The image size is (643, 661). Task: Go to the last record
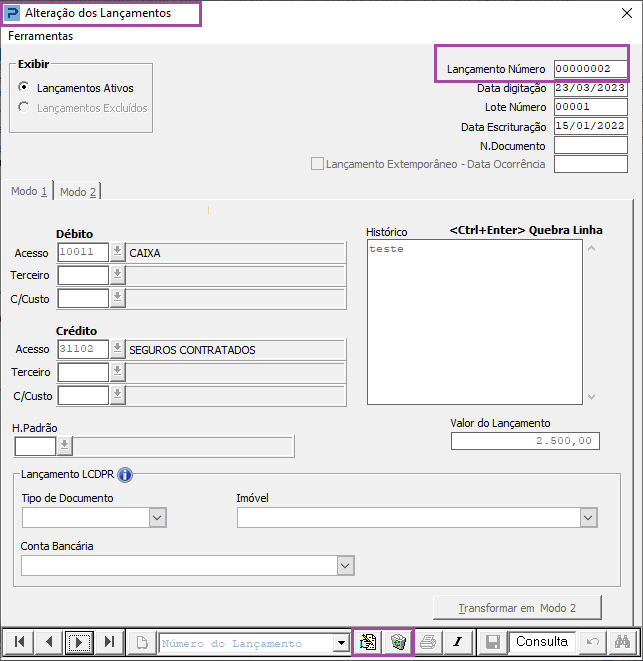pyautogui.click(x=109, y=642)
